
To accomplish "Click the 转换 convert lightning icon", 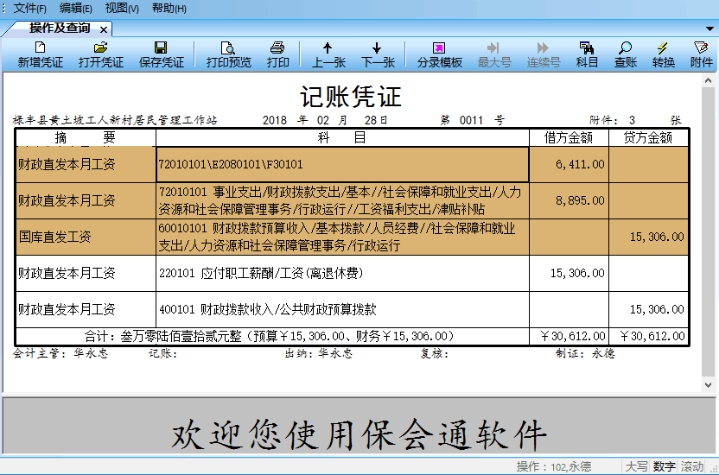I will click(x=663, y=54).
